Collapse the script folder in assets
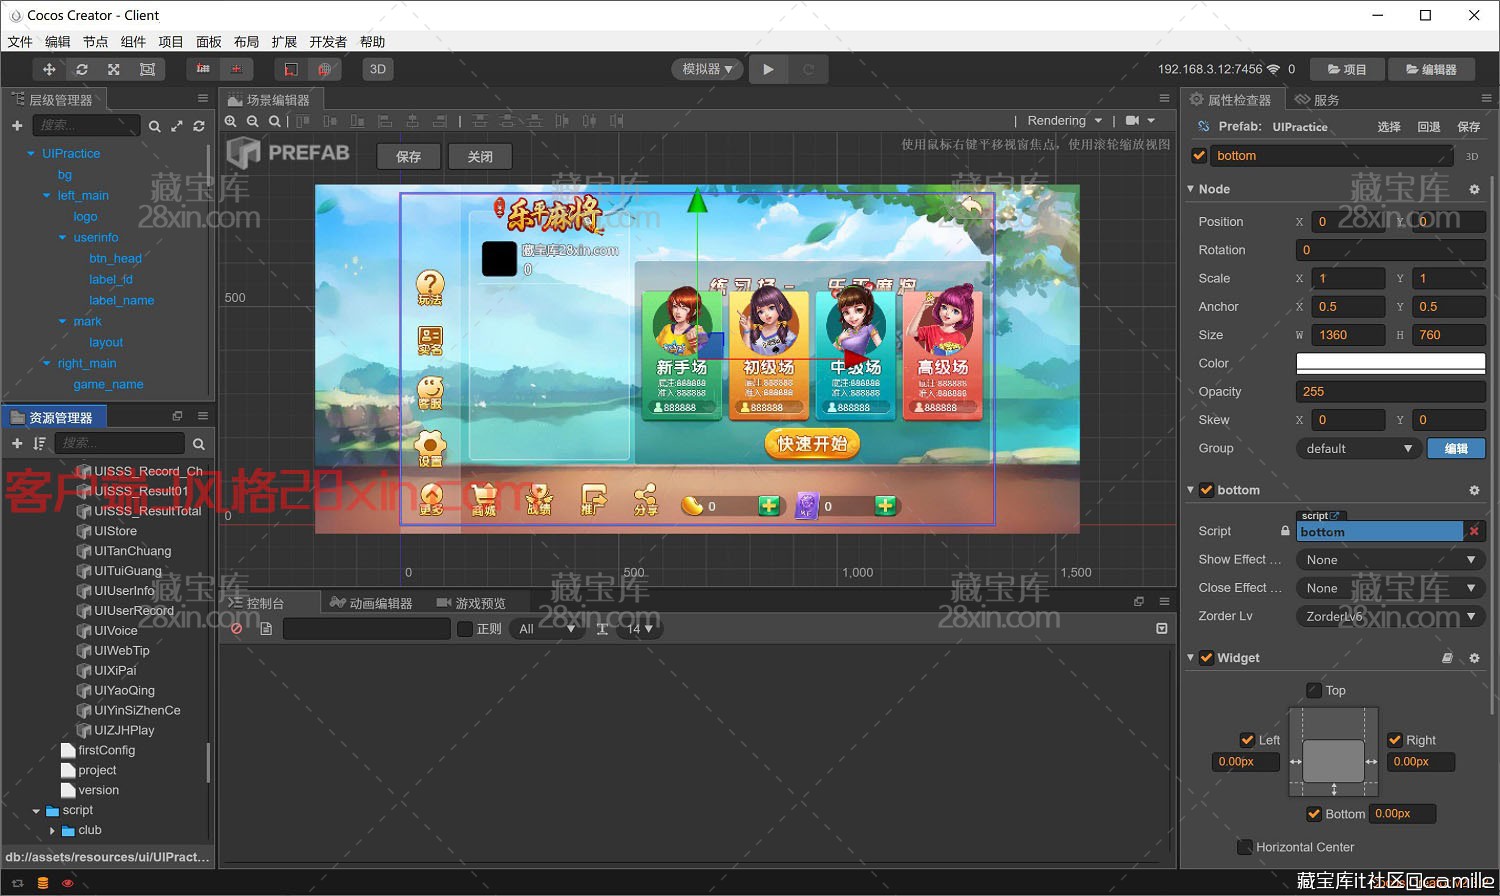 [36, 811]
